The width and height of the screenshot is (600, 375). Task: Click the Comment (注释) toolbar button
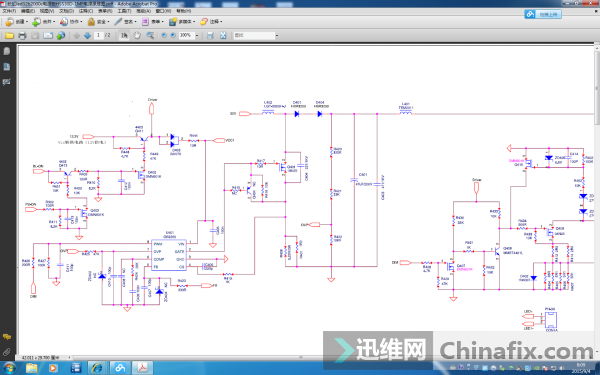pyautogui.click(x=211, y=22)
